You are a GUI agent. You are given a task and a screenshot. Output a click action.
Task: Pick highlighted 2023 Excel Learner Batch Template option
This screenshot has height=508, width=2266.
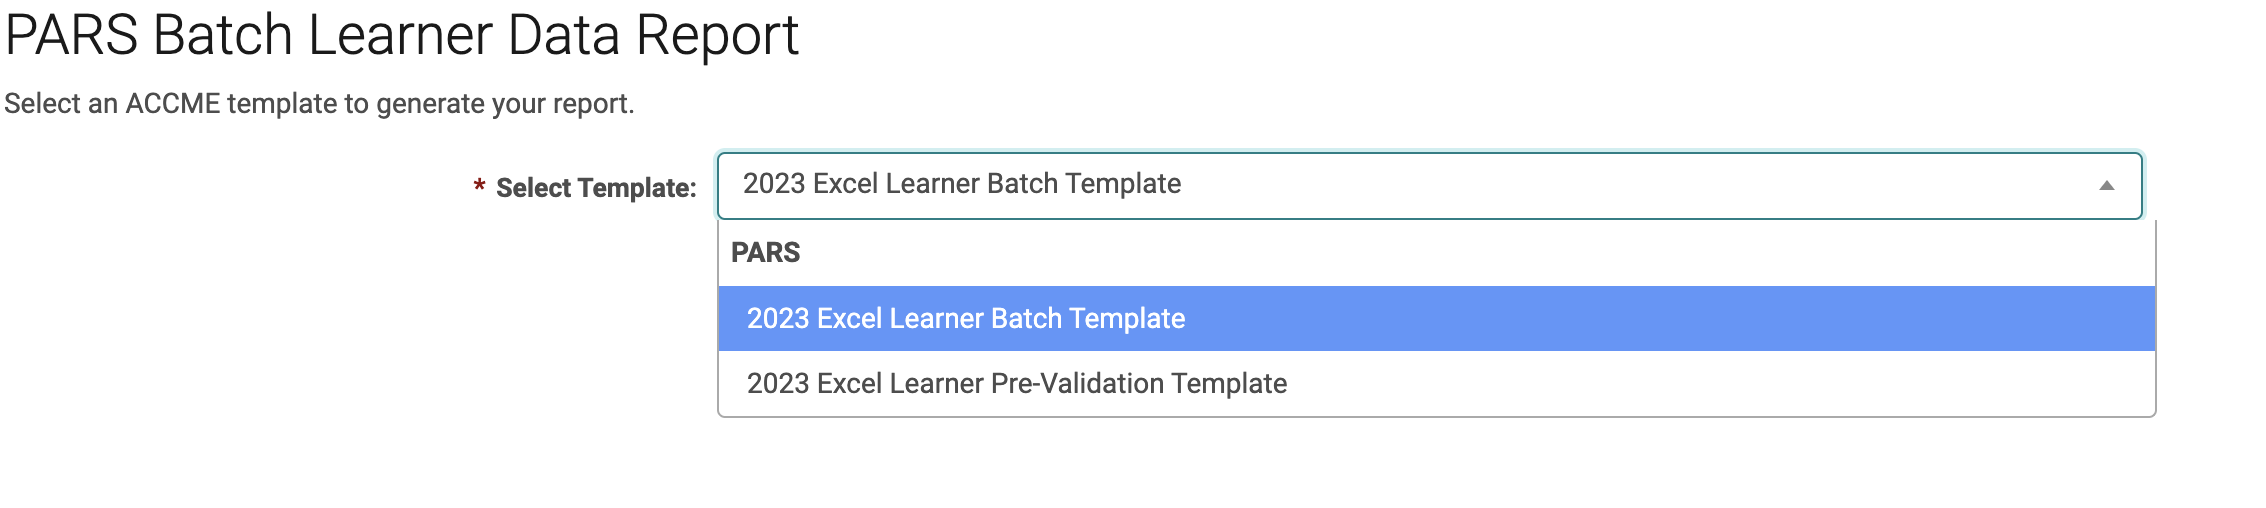coord(966,319)
